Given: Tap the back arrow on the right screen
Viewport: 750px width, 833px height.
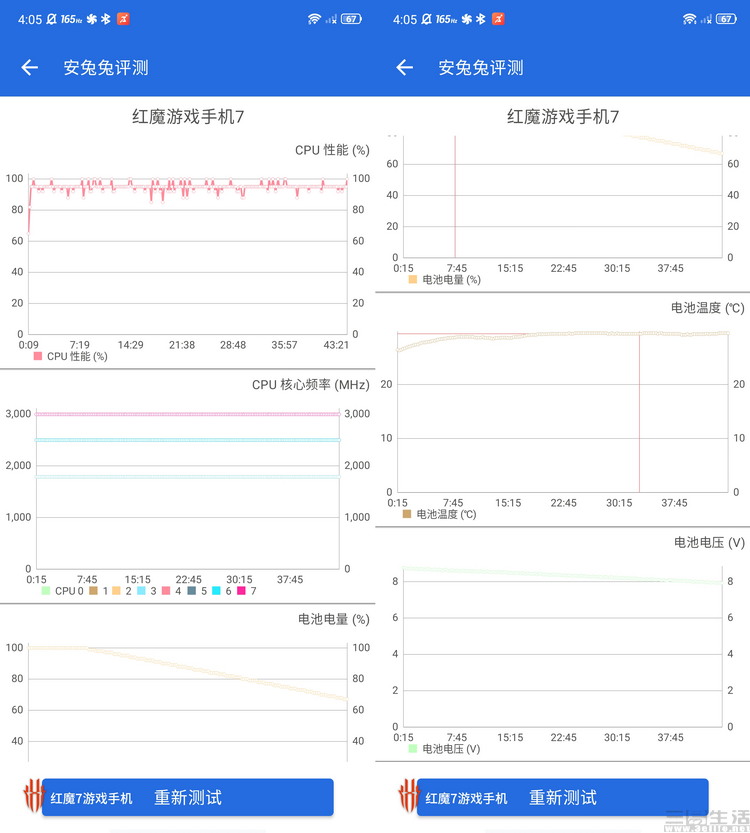Looking at the screenshot, I should click(x=405, y=67).
